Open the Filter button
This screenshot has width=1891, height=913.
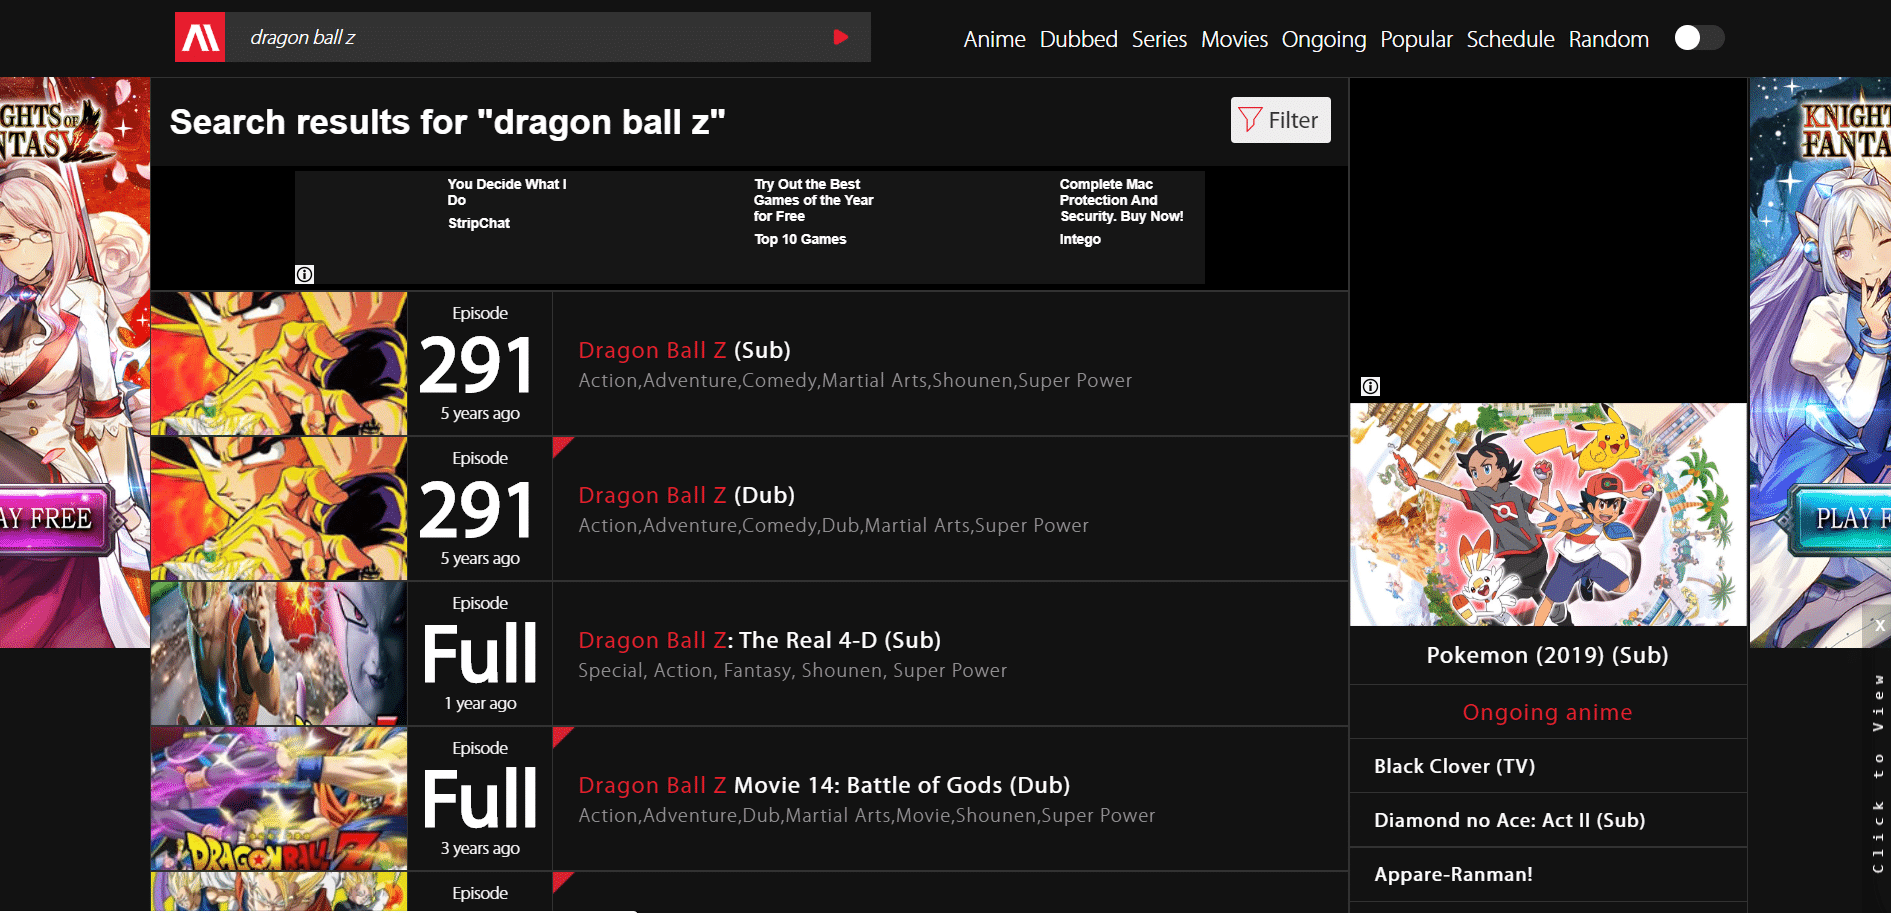[x=1280, y=120]
